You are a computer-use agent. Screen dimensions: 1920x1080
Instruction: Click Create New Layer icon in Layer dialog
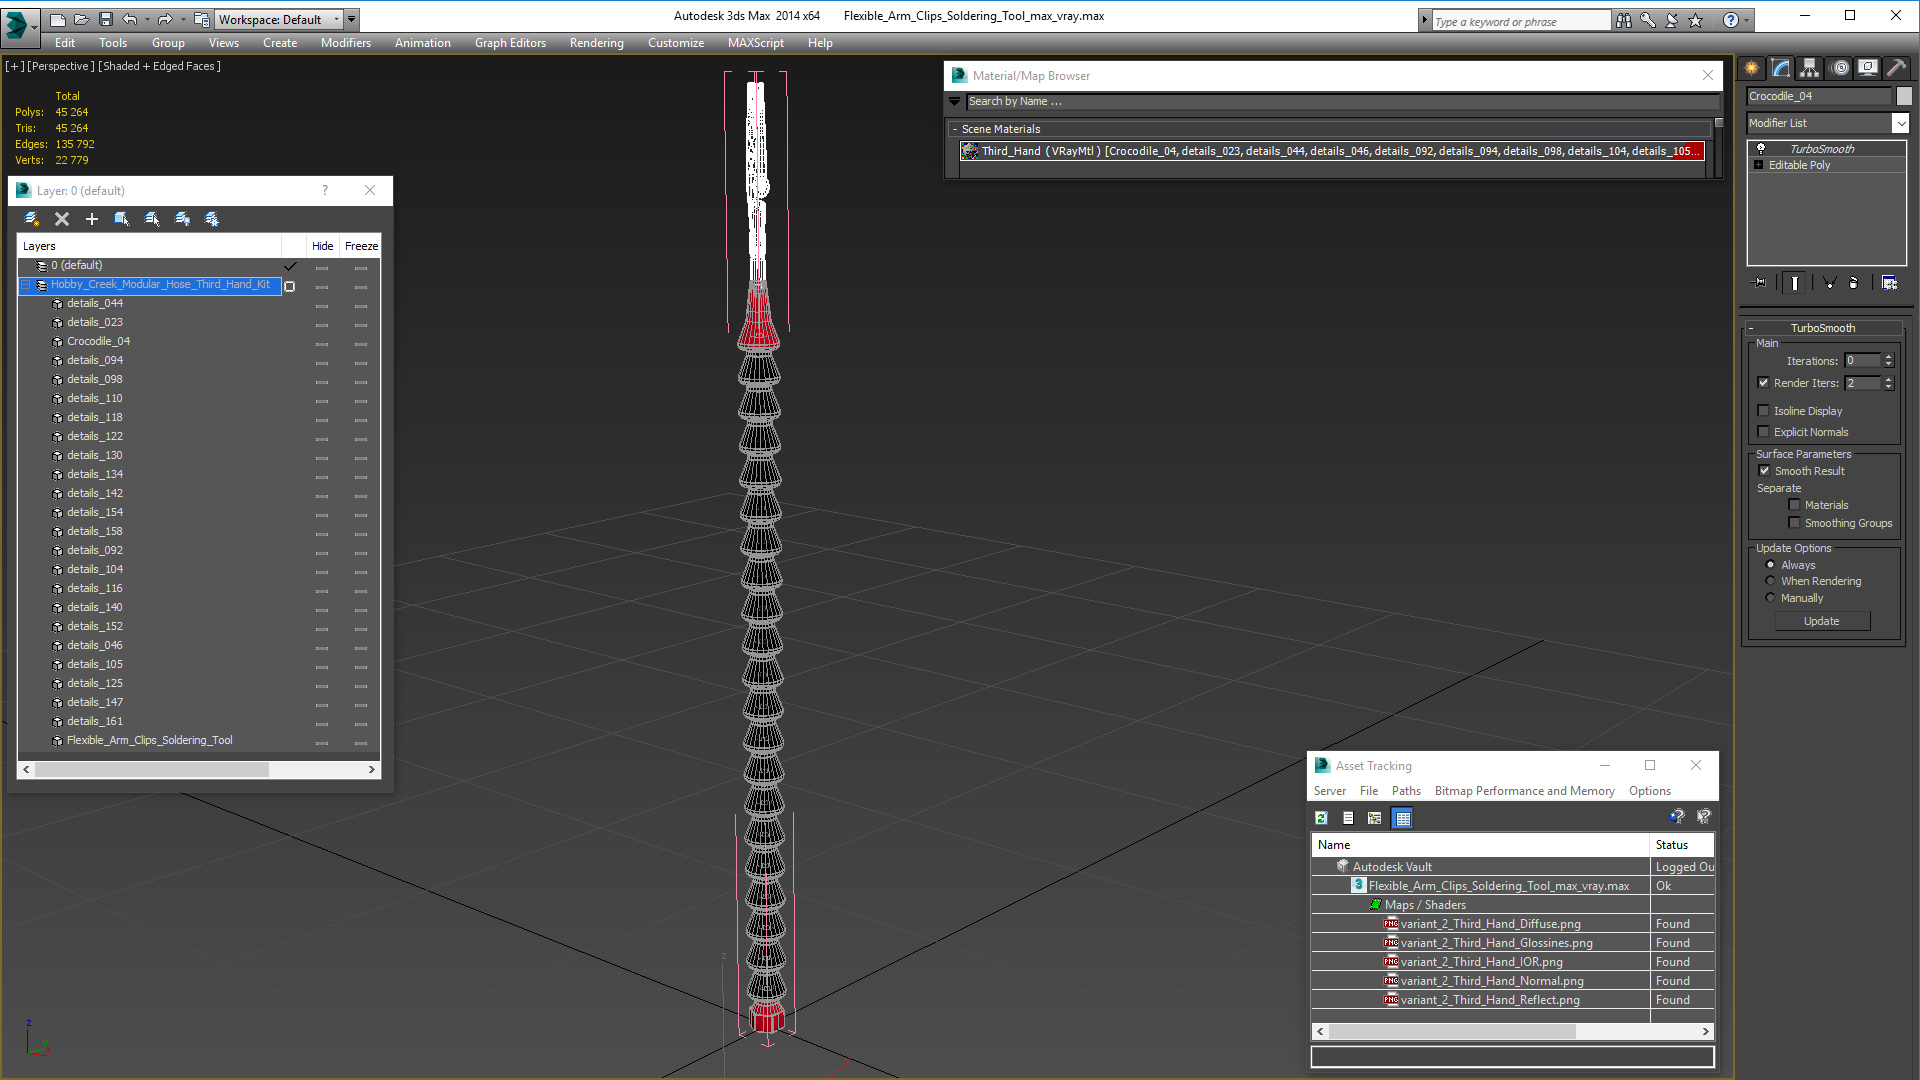tap(32, 219)
